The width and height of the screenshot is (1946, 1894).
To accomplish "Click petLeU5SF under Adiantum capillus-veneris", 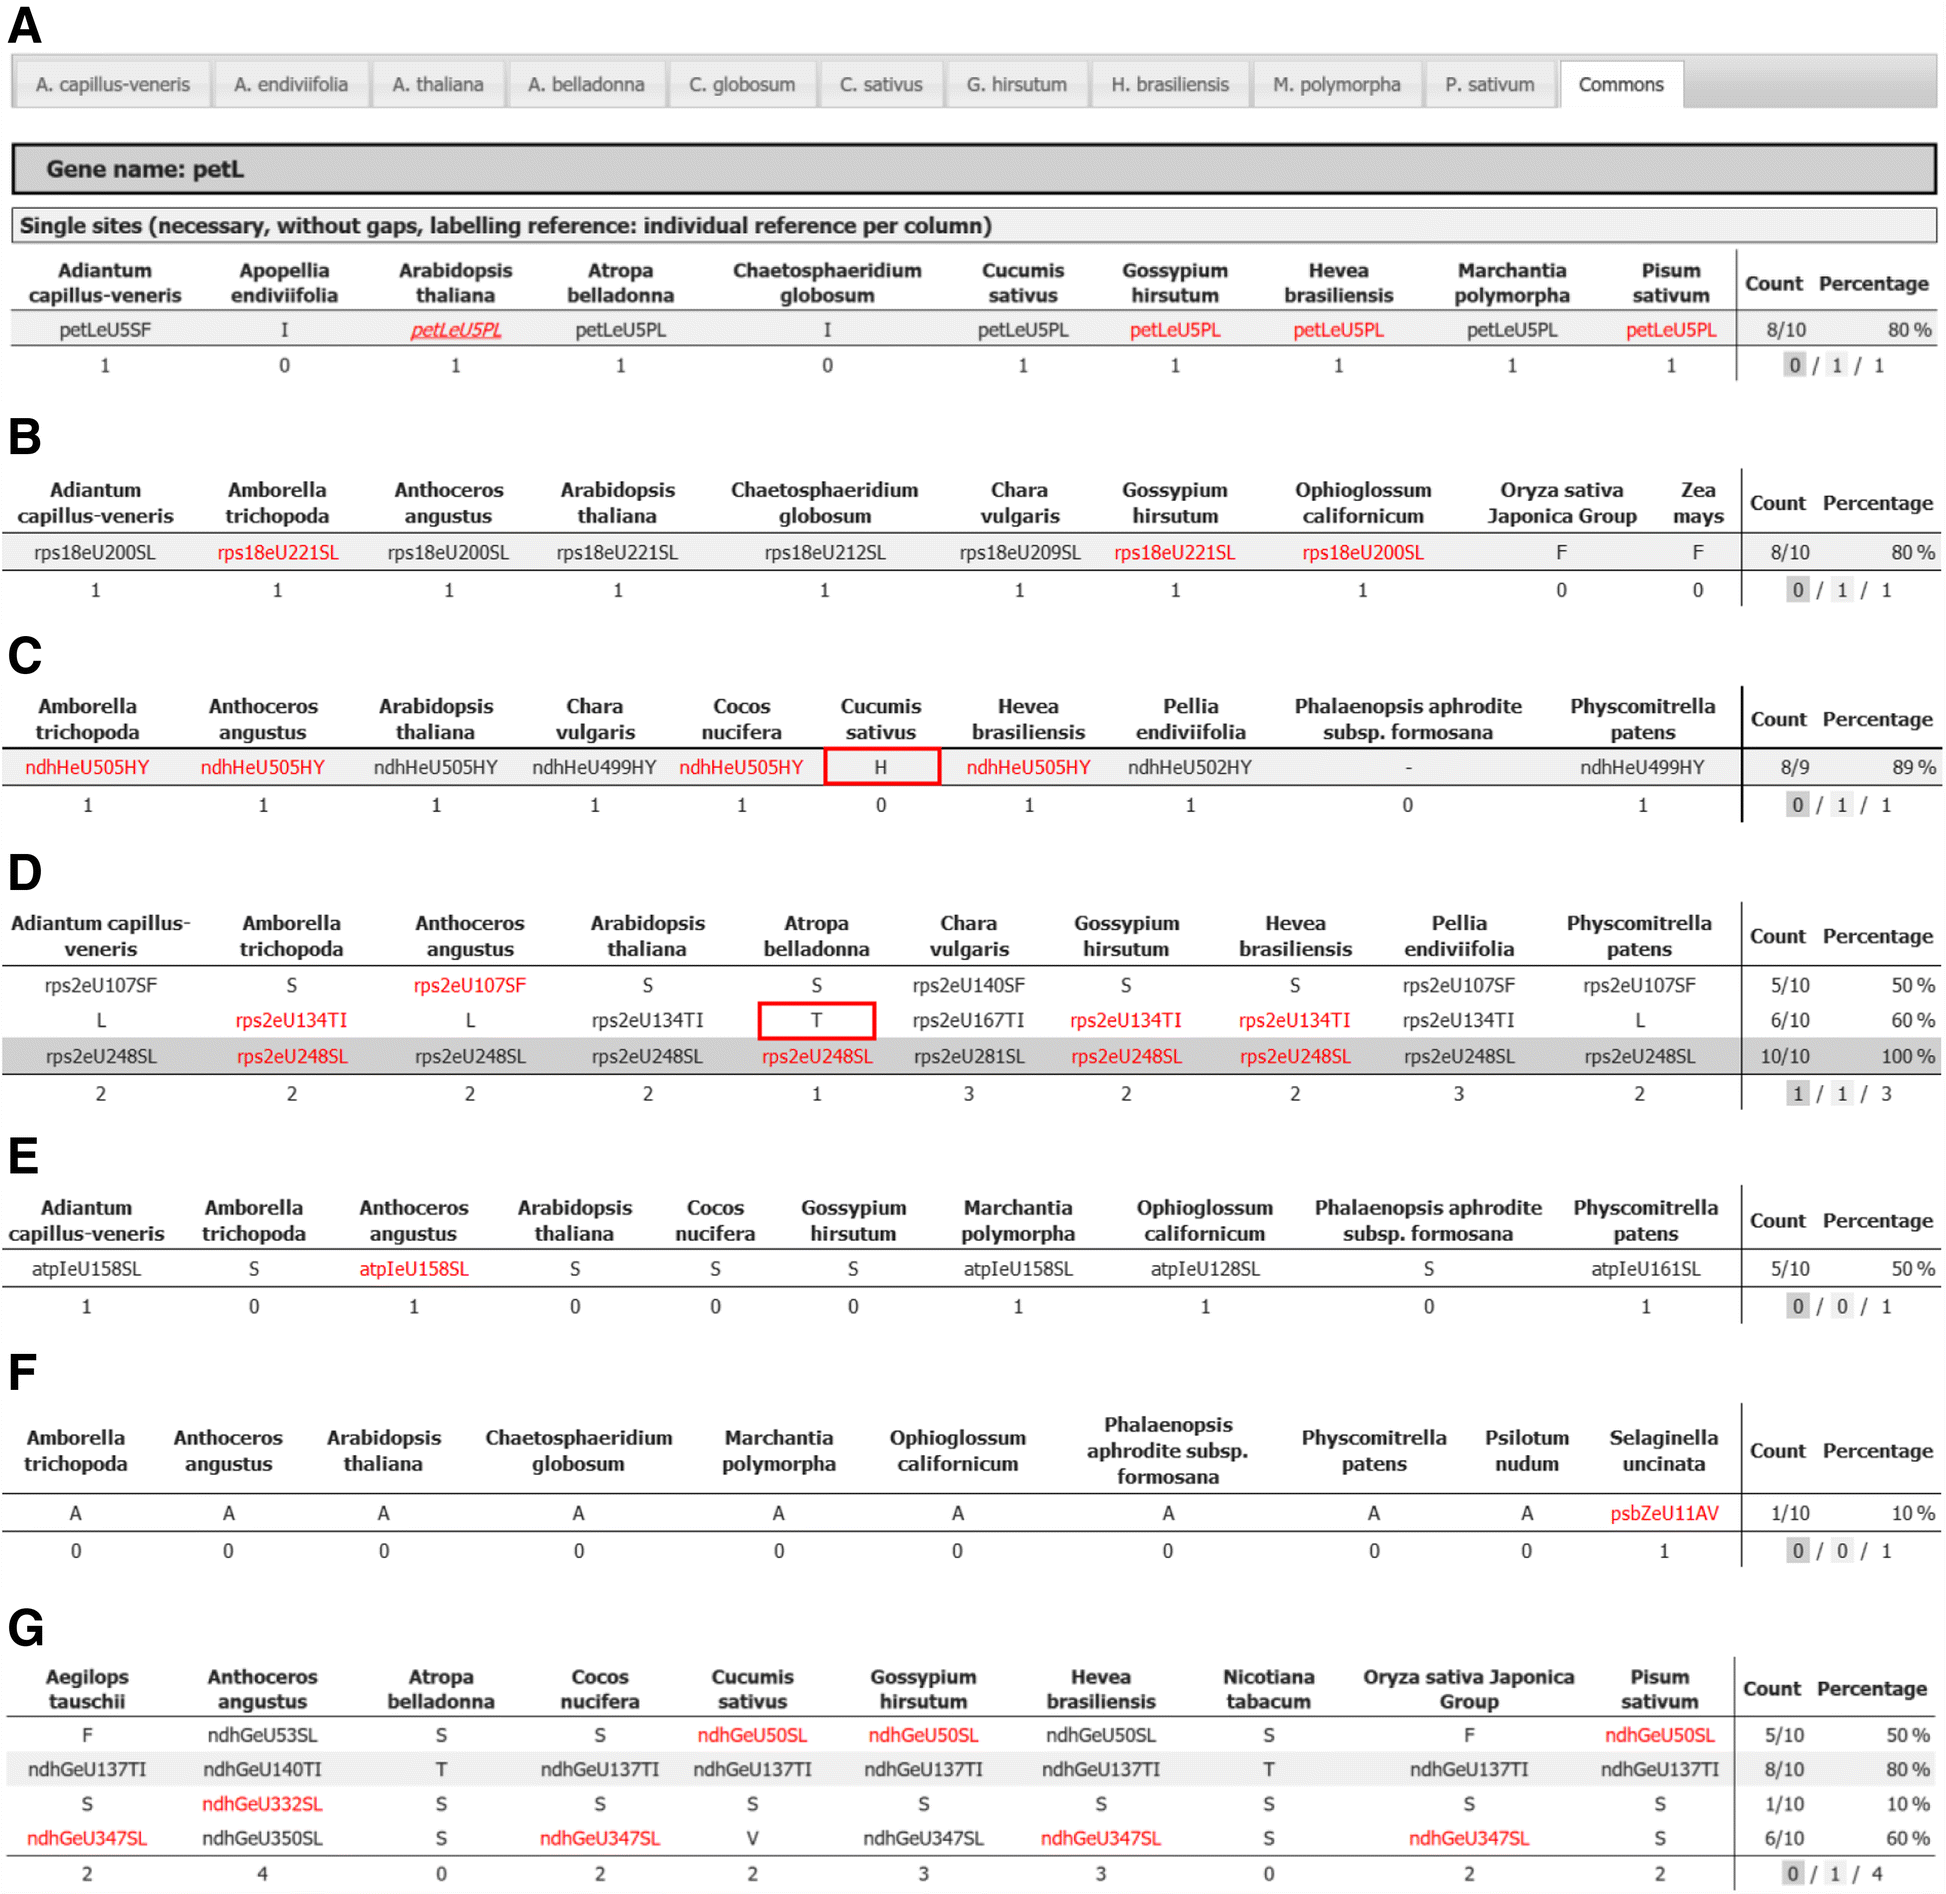I will pos(105,329).
